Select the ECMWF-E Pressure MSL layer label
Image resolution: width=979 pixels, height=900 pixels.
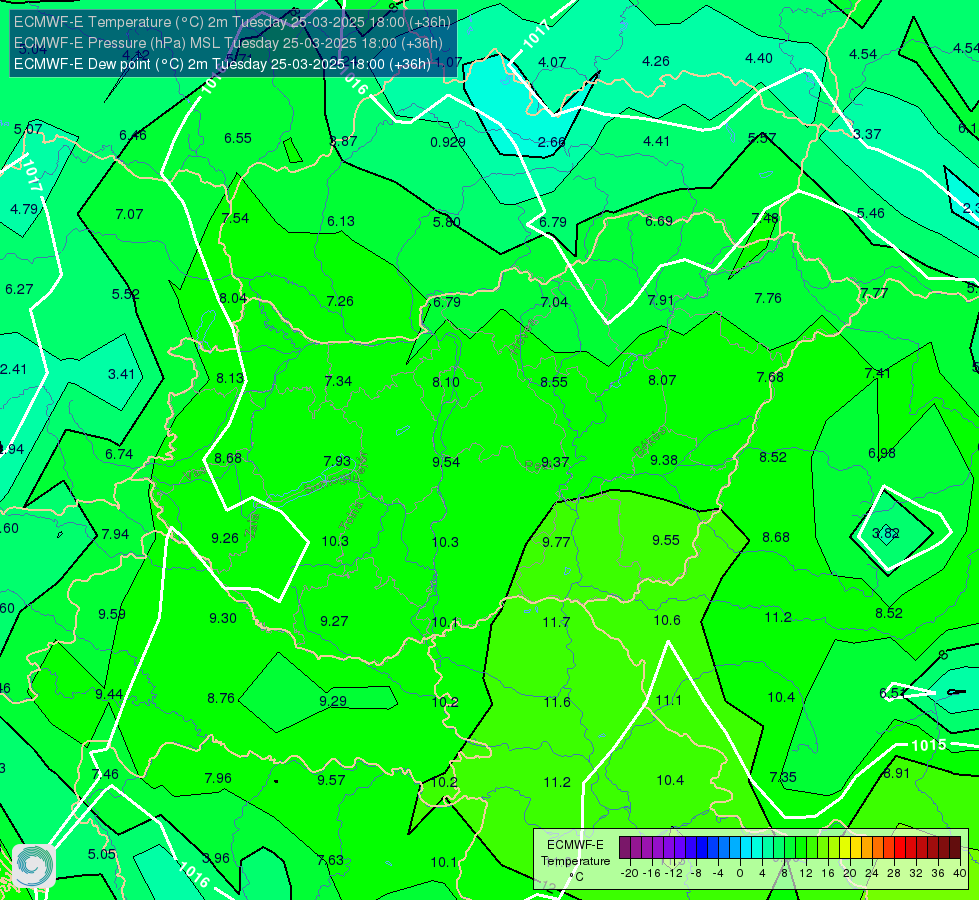coord(228,43)
